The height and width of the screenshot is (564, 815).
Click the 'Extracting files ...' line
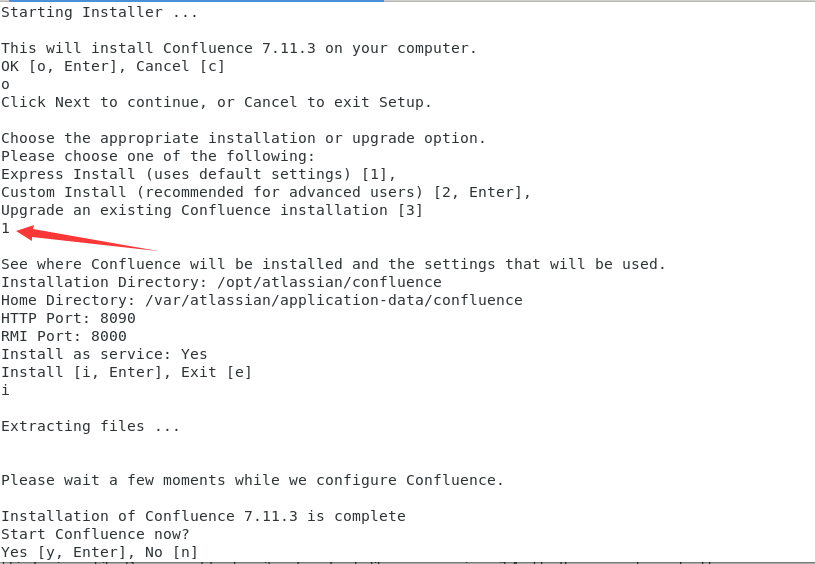(90, 426)
